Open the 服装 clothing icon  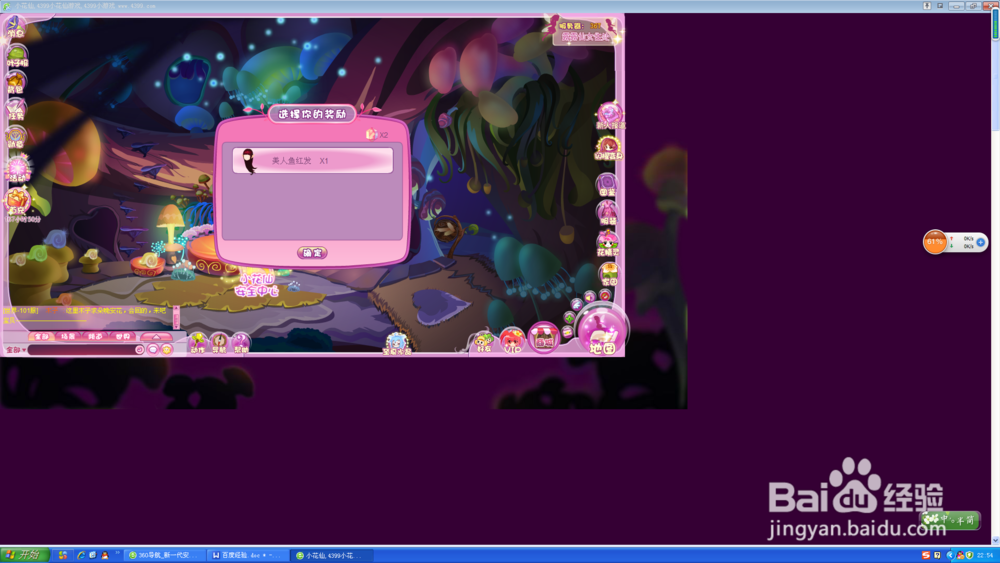(x=607, y=213)
